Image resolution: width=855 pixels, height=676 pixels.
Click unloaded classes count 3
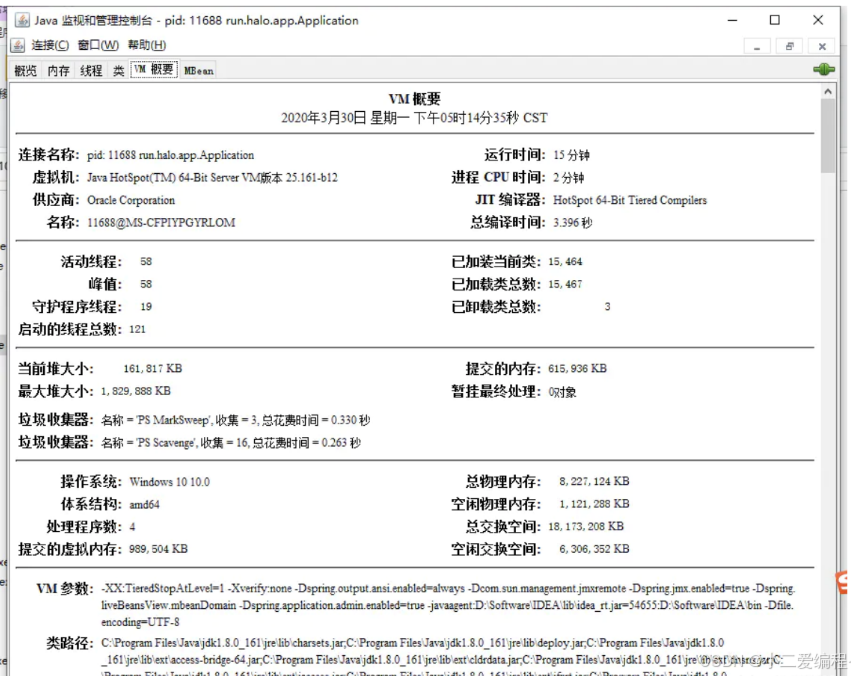coord(607,306)
